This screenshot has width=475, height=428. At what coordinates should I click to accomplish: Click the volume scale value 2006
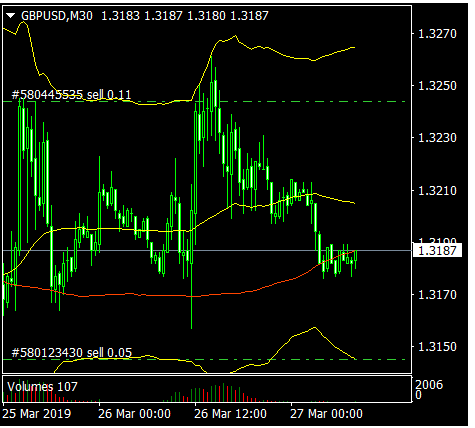click(x=429, y=385)
